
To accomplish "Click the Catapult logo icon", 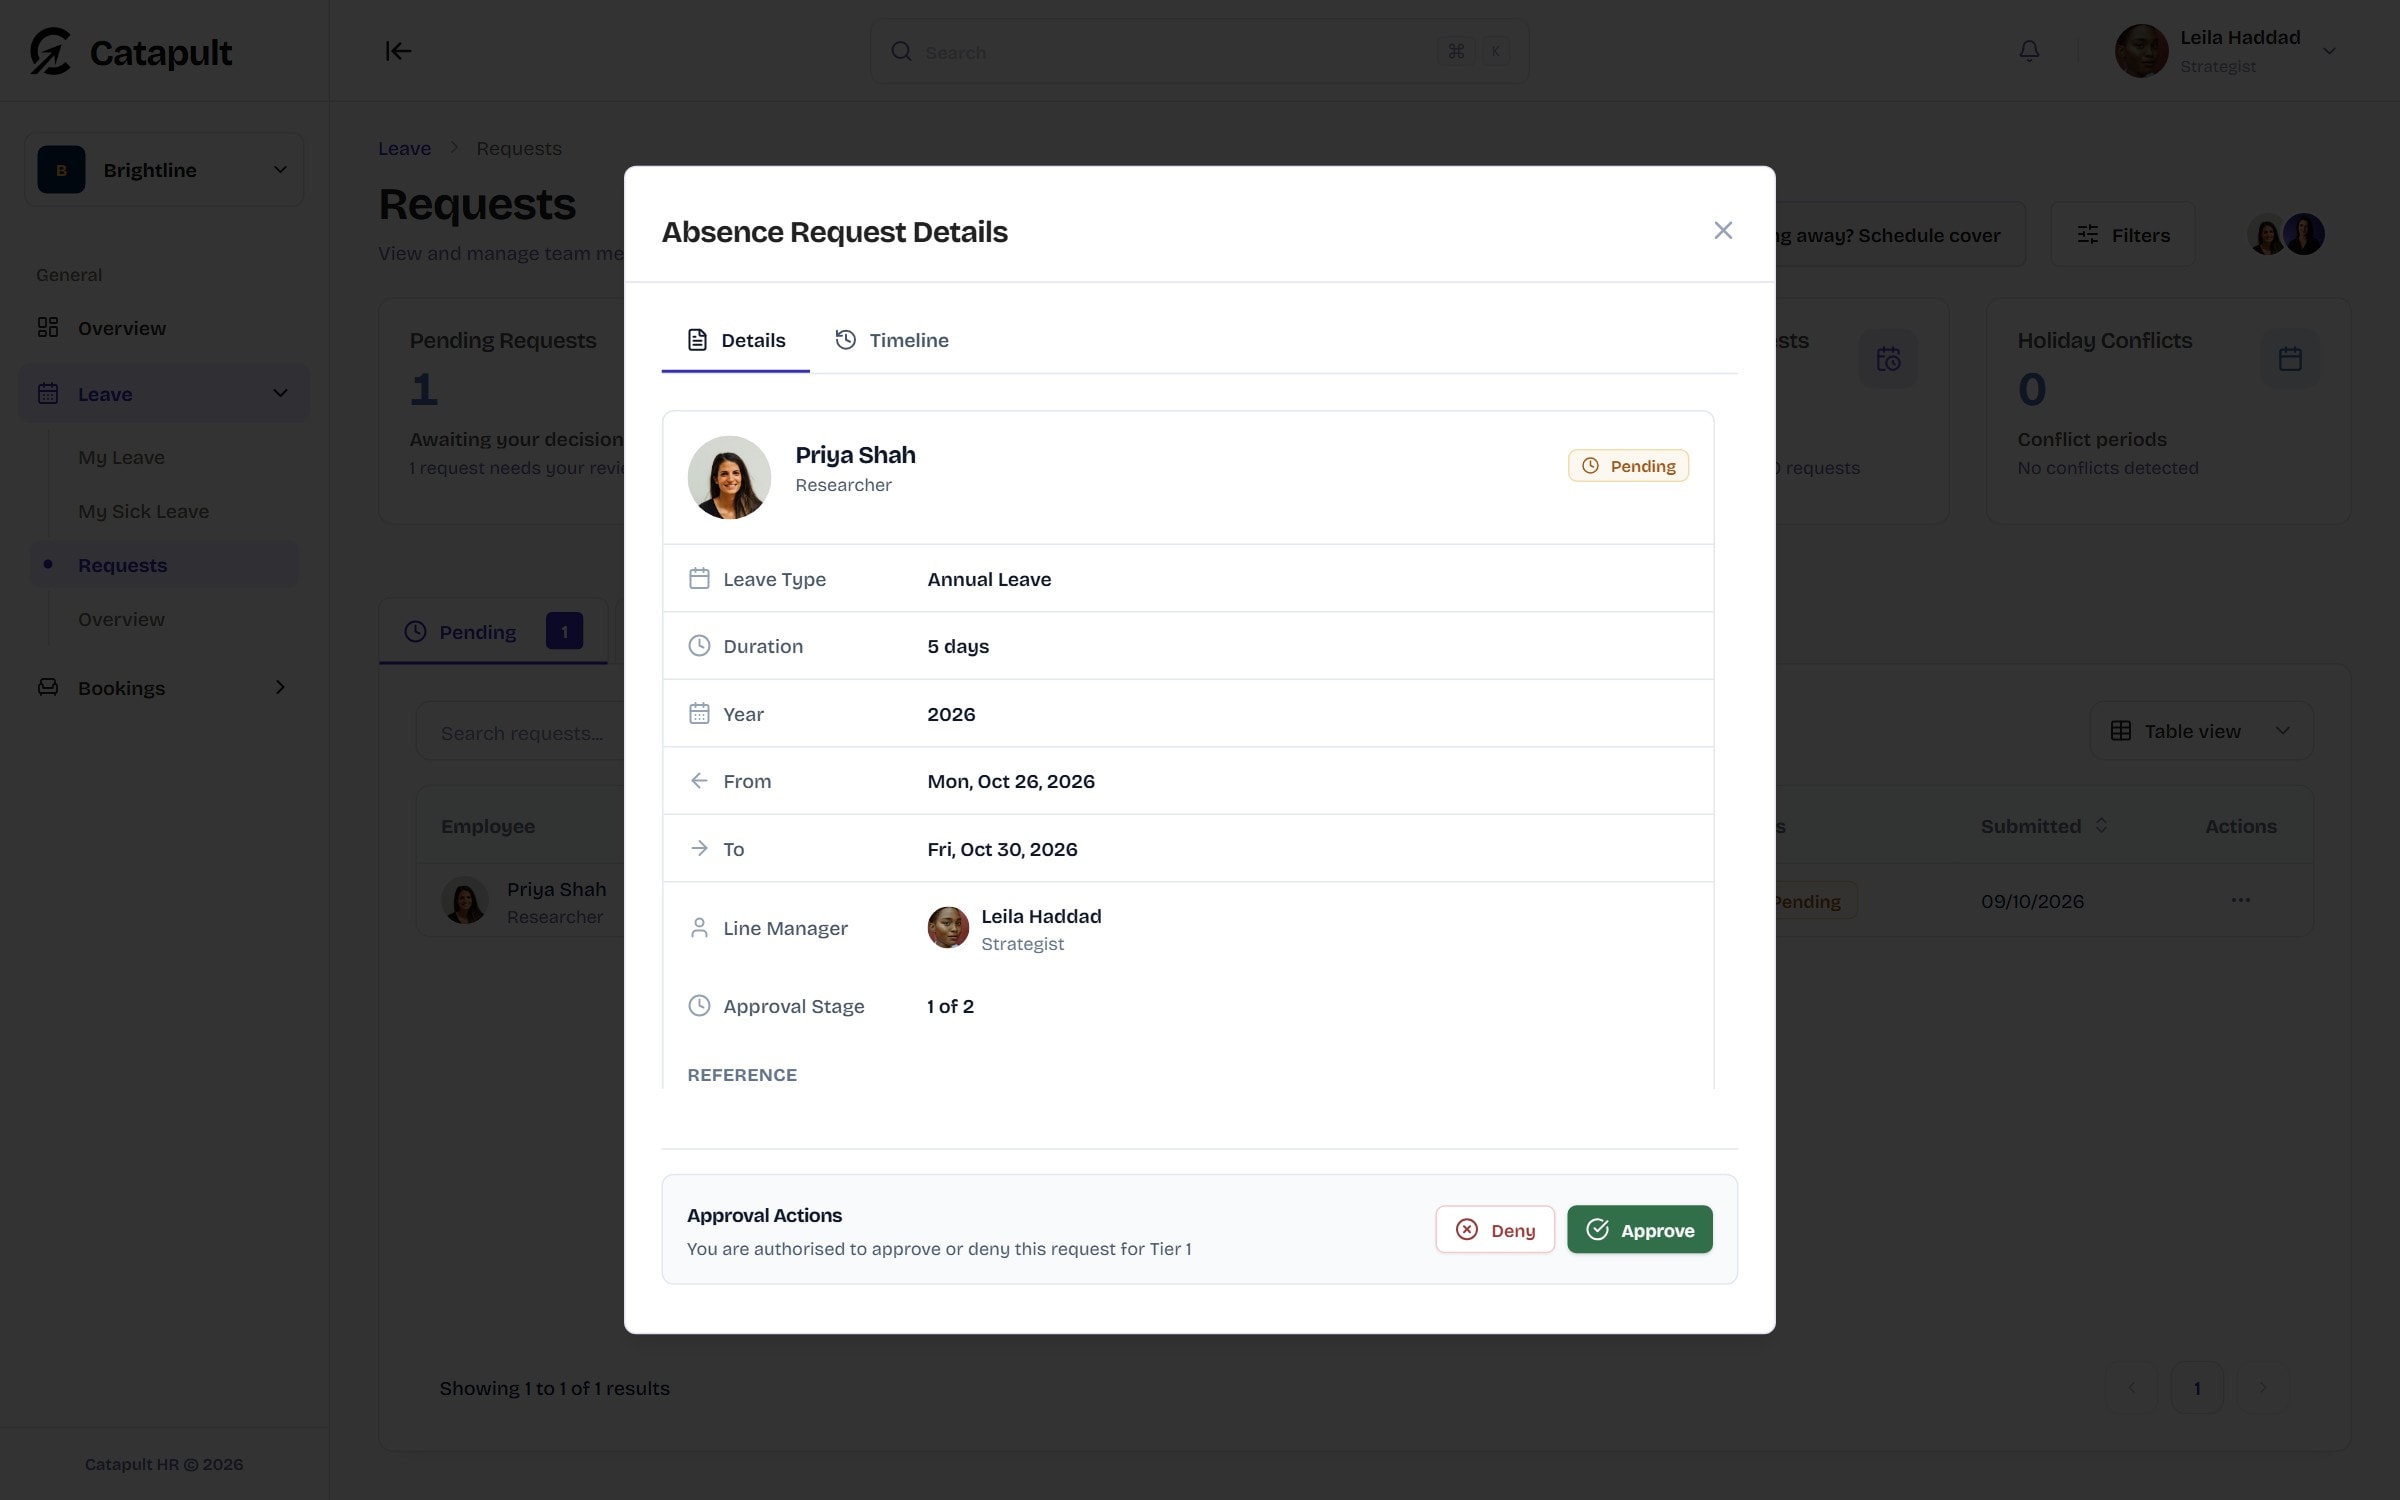I will coord(50,51).
